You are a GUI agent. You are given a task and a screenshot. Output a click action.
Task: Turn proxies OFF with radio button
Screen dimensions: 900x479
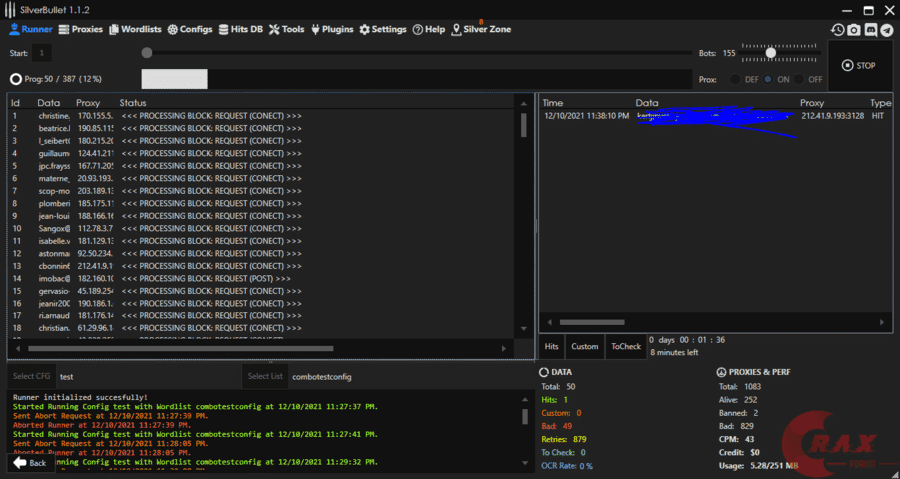[x=799, y=79]
